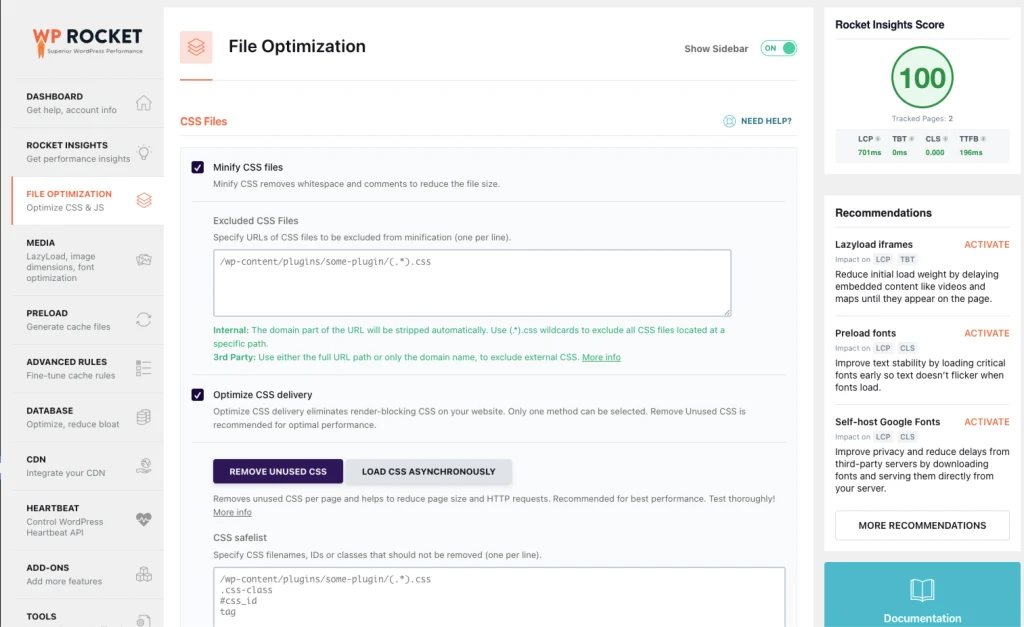Screen dimensions: 1024x627
Task: Click the Excluded CSS Files text area
Action: [472, 283]
